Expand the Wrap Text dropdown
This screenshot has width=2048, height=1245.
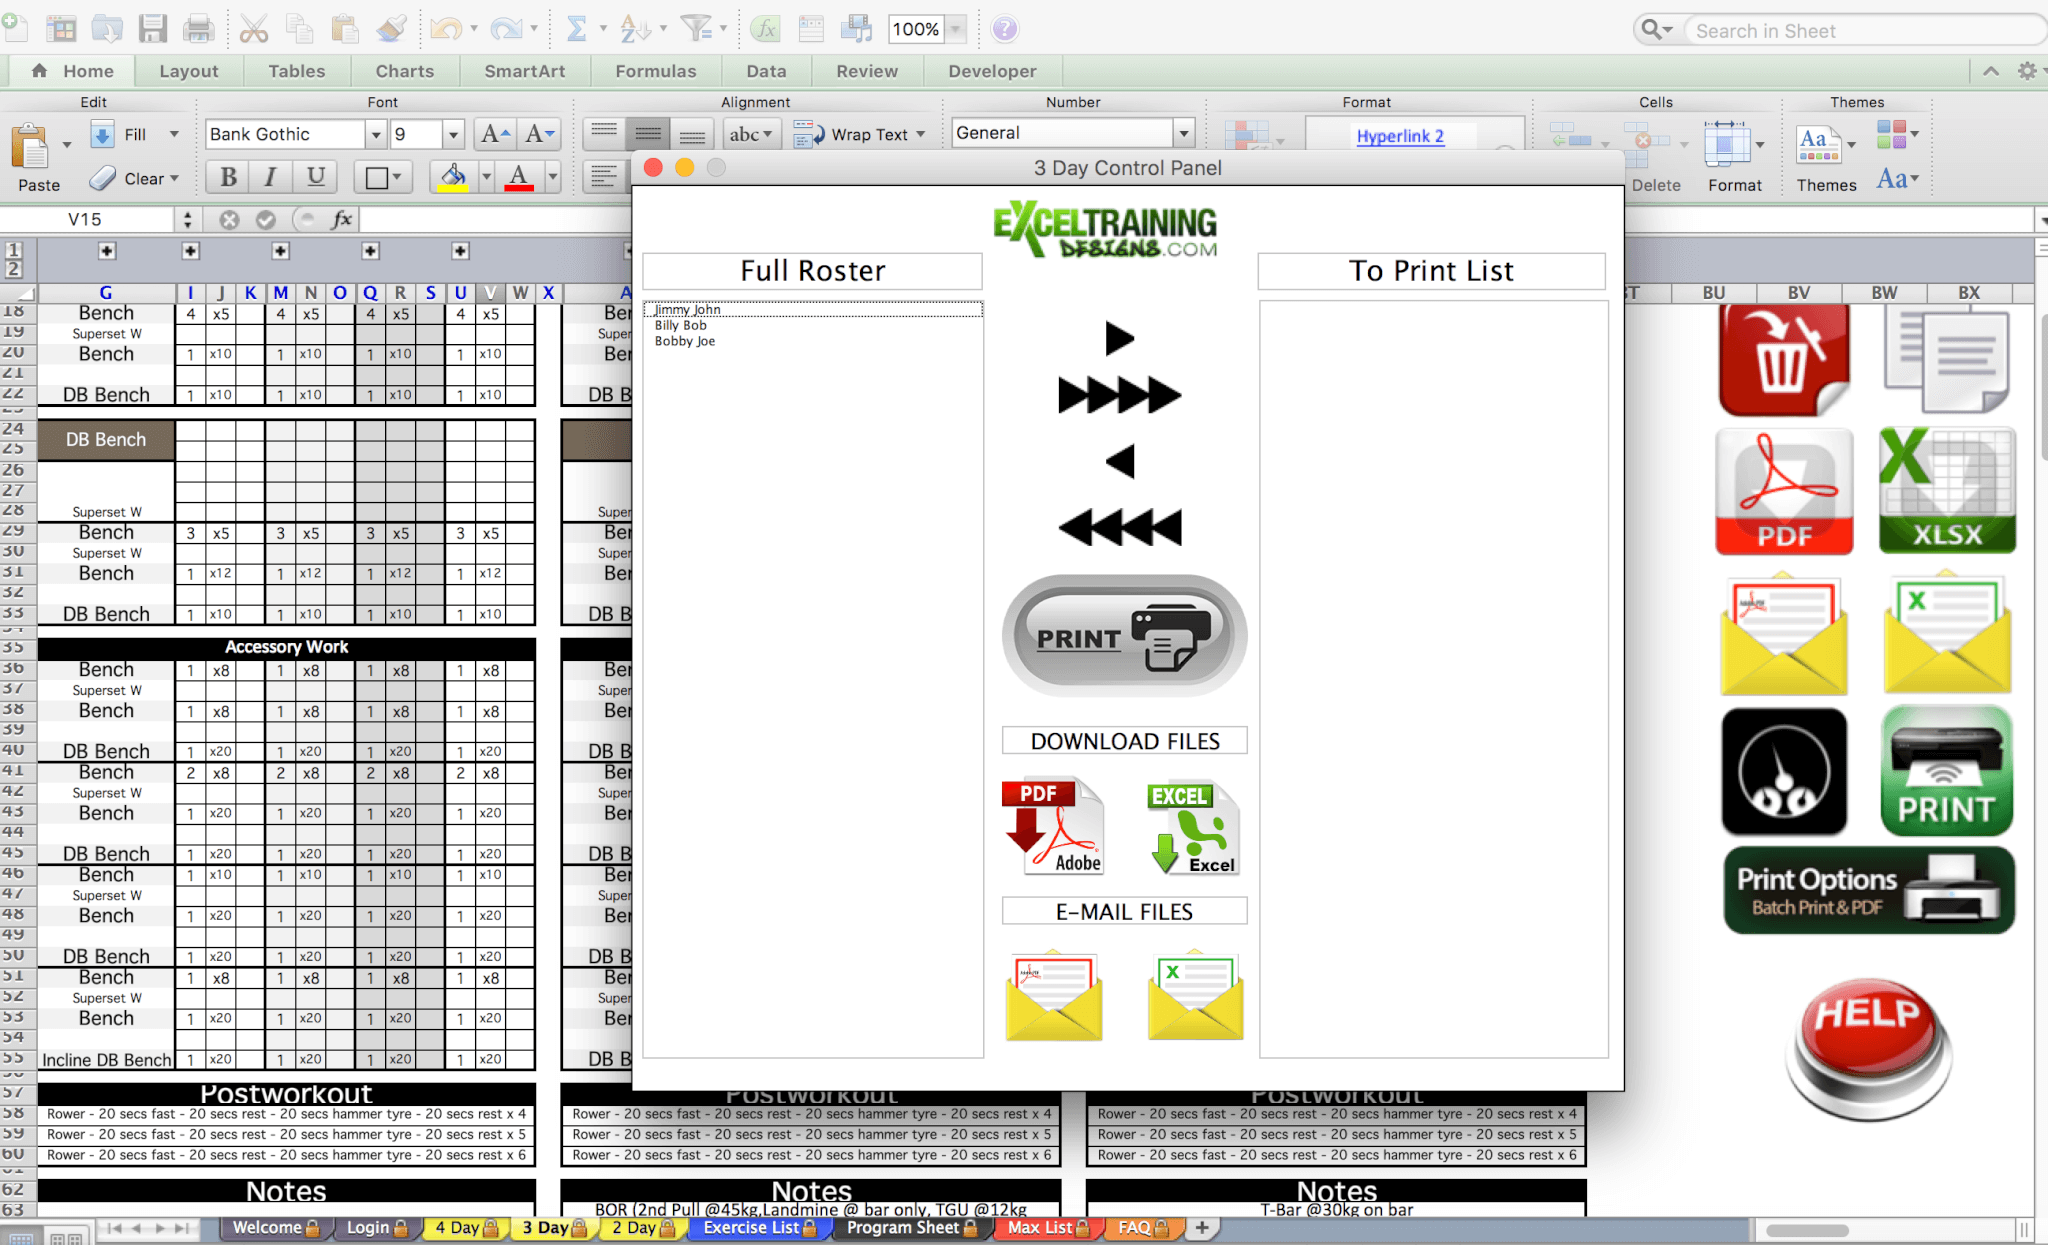point(920,134)
